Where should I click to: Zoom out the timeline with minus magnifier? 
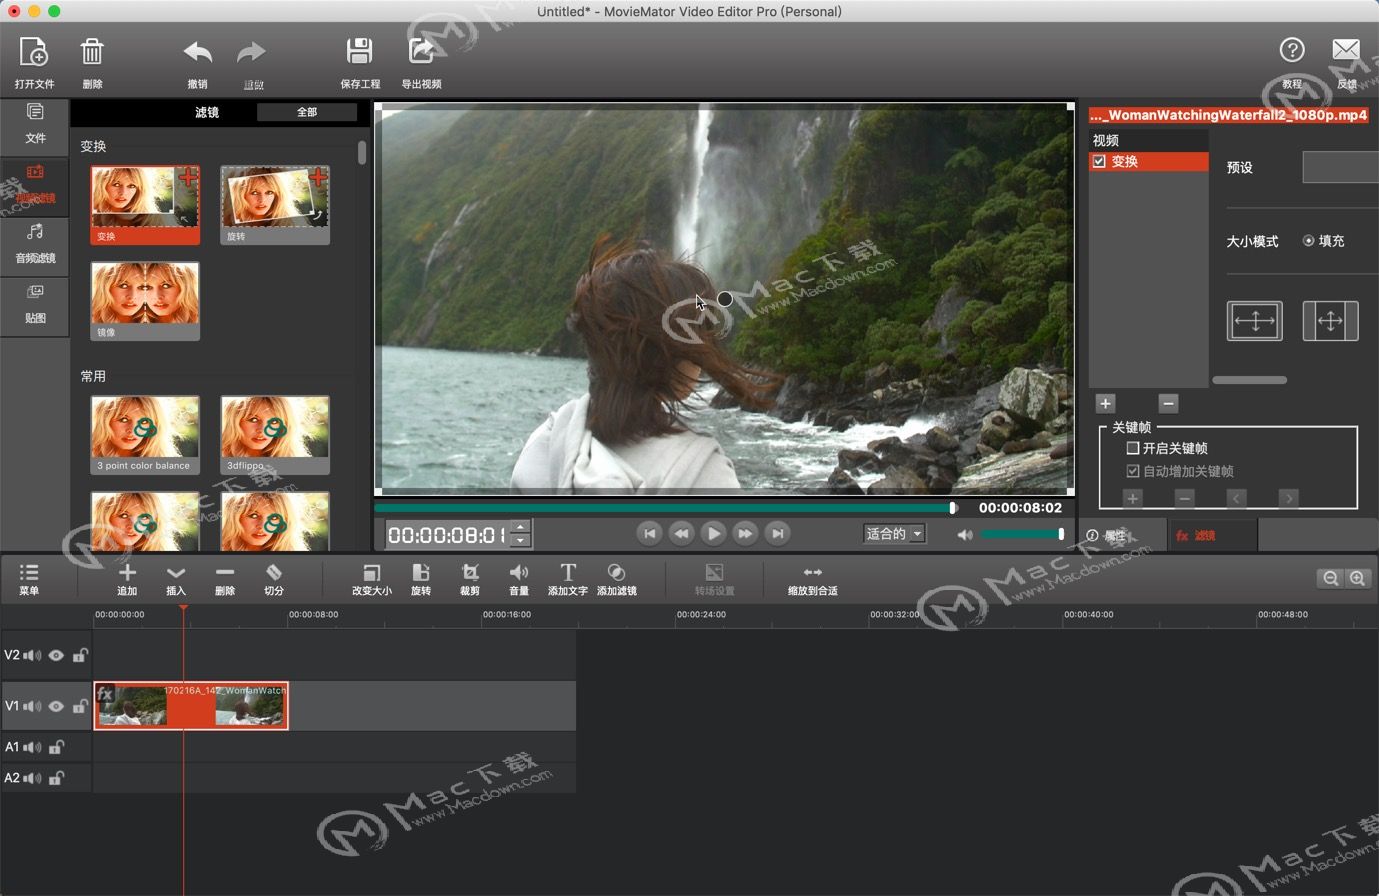[x=1330, y=578]
